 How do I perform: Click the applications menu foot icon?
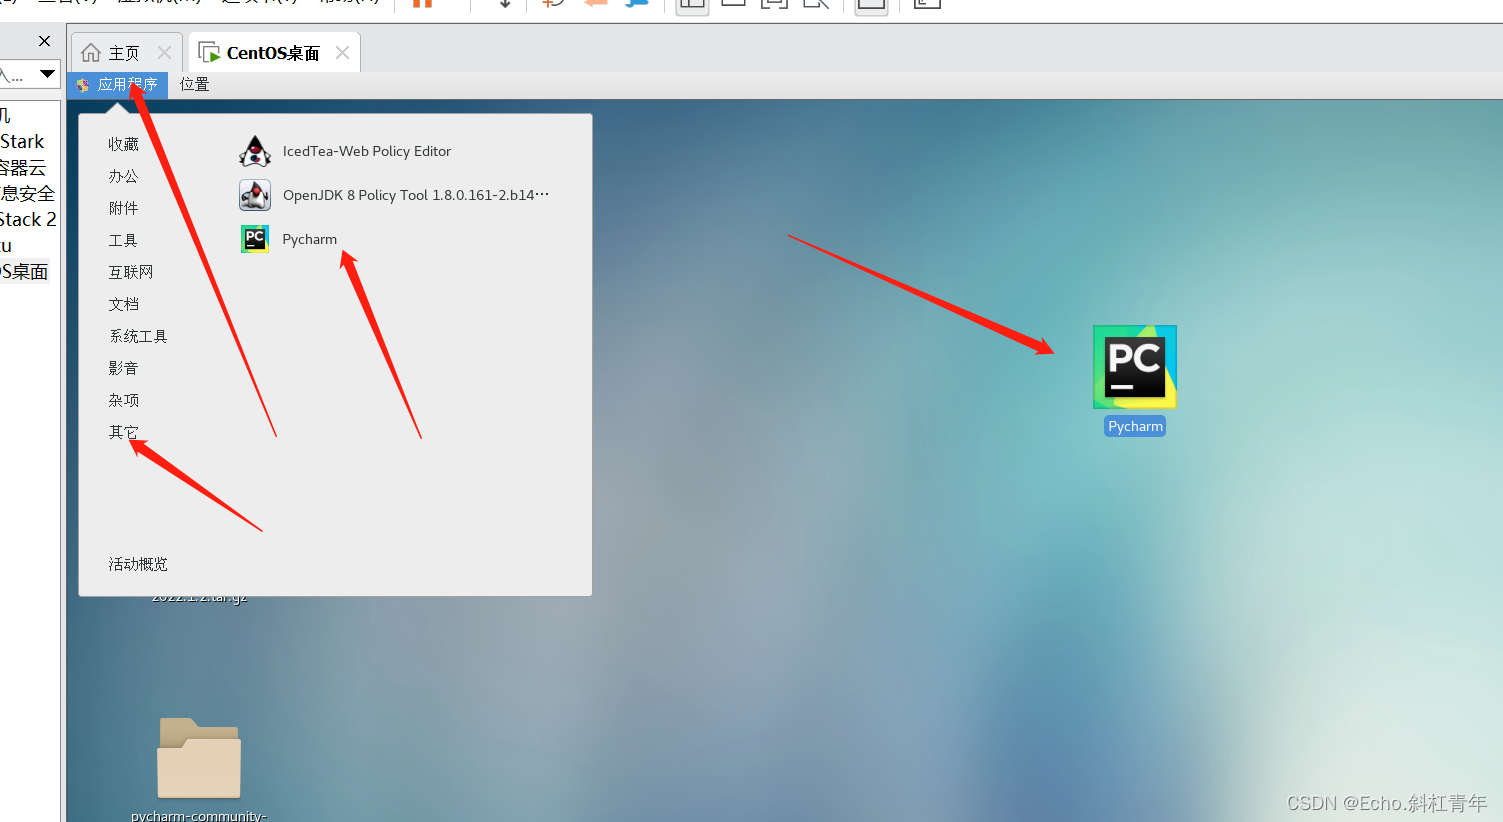(x=83, y=85)
